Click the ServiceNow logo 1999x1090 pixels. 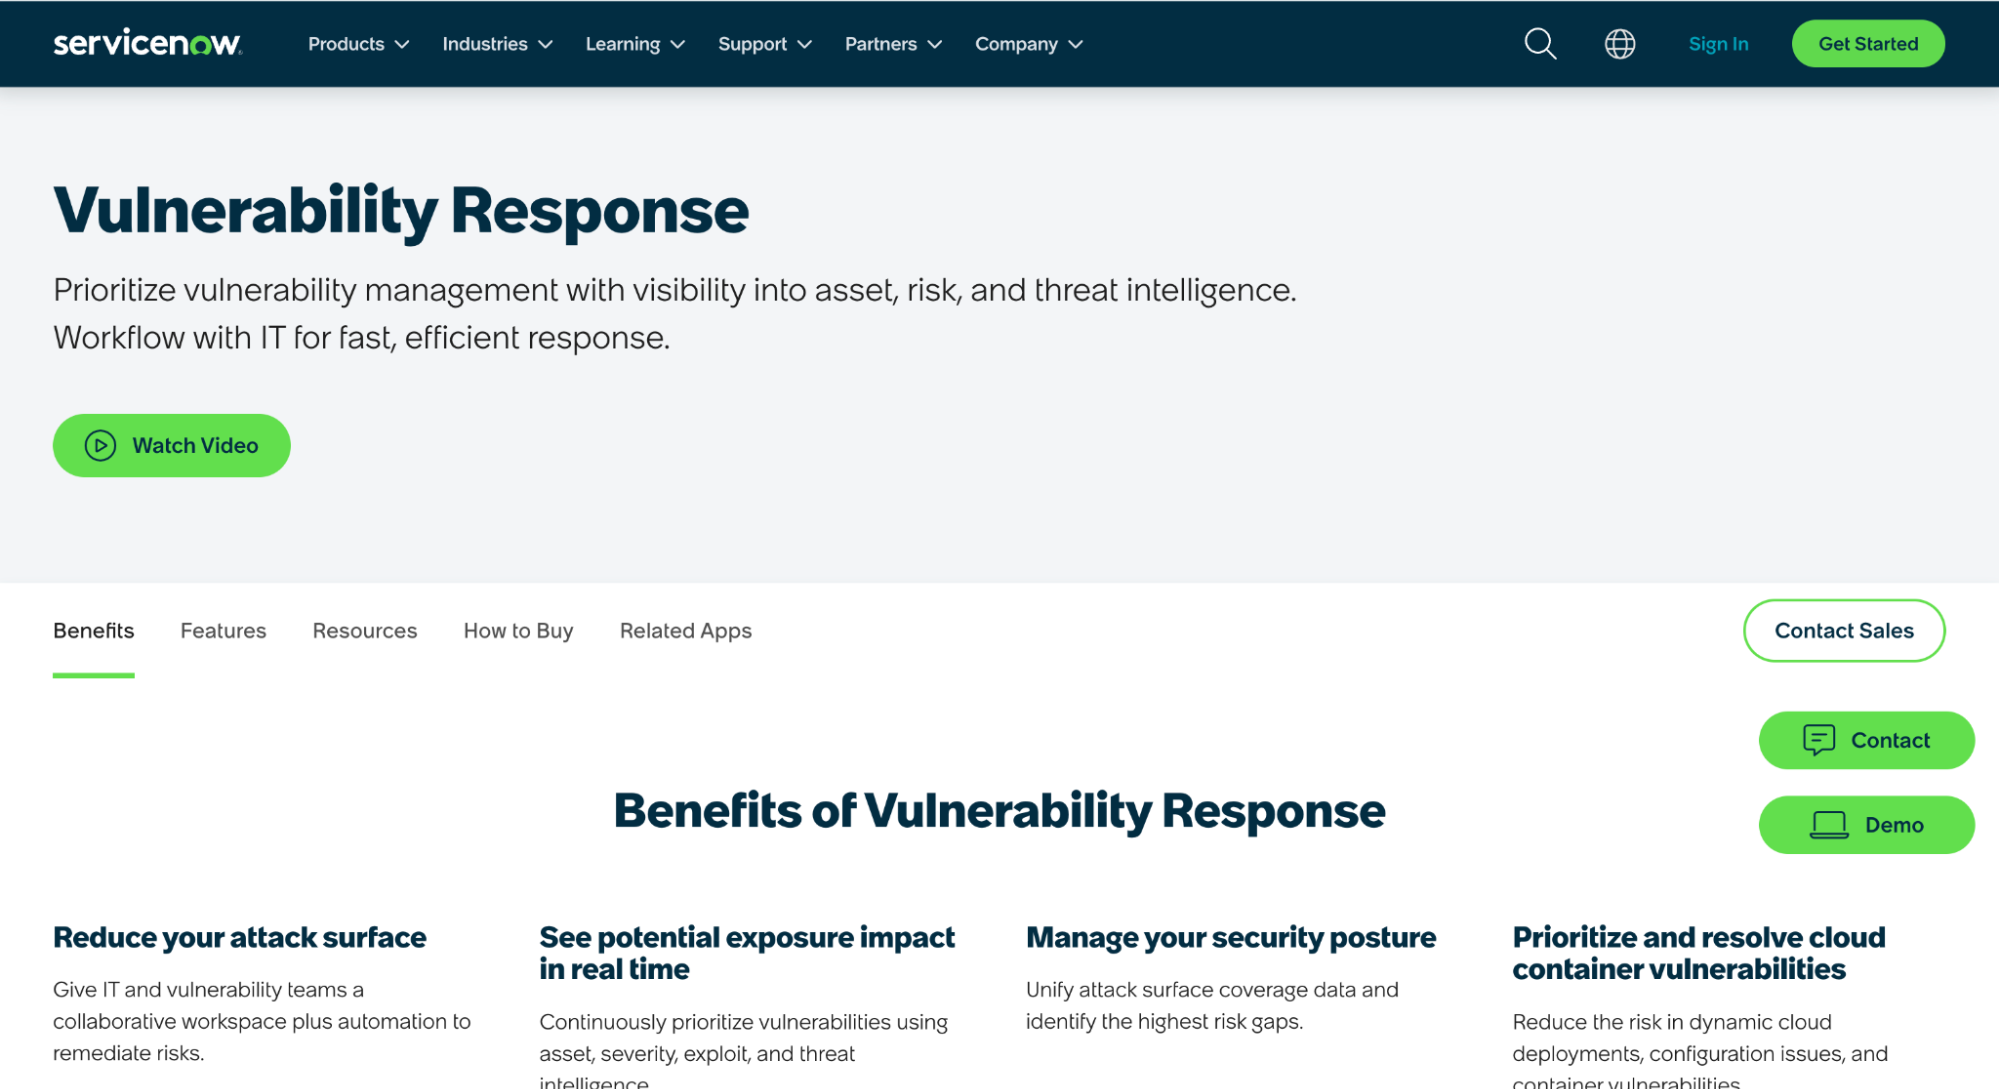[146, 43]
